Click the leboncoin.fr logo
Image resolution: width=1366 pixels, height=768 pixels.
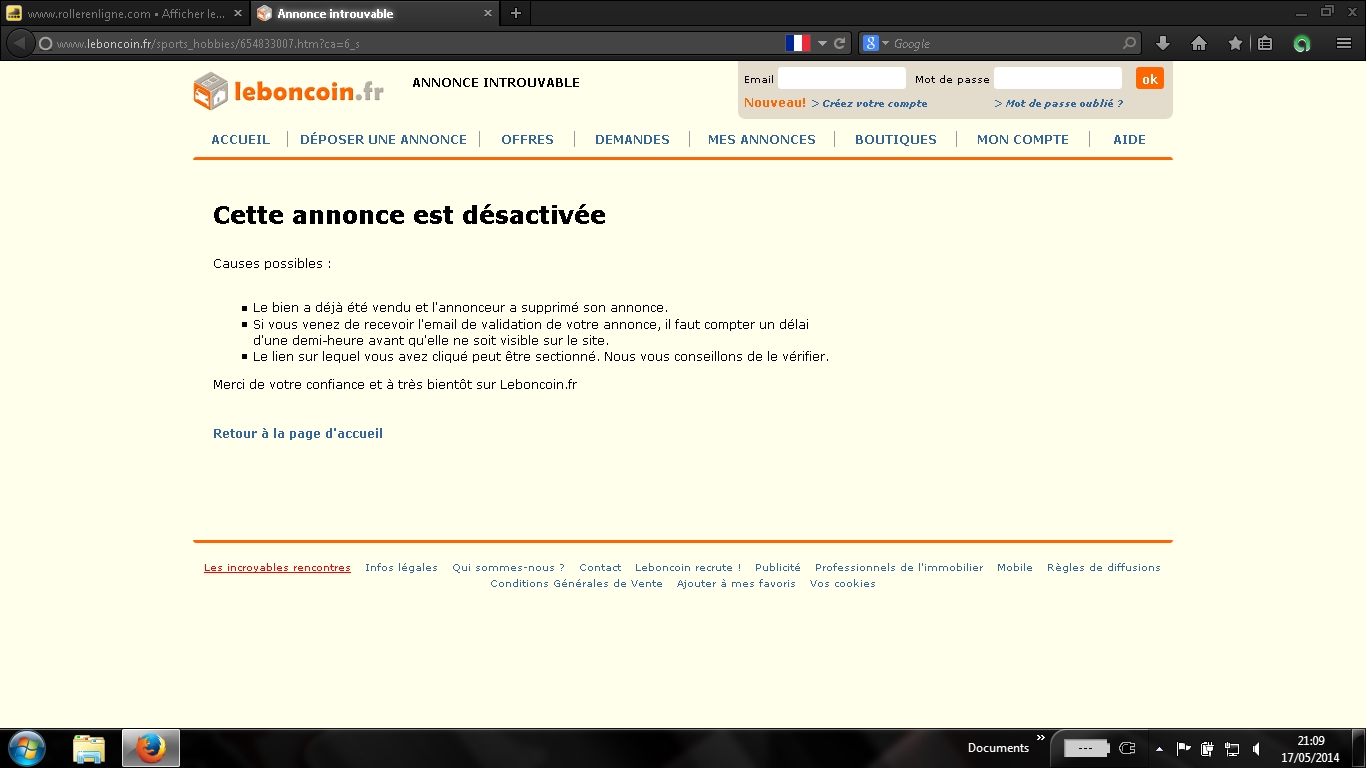pyautogui.click(x=288, y=91)
